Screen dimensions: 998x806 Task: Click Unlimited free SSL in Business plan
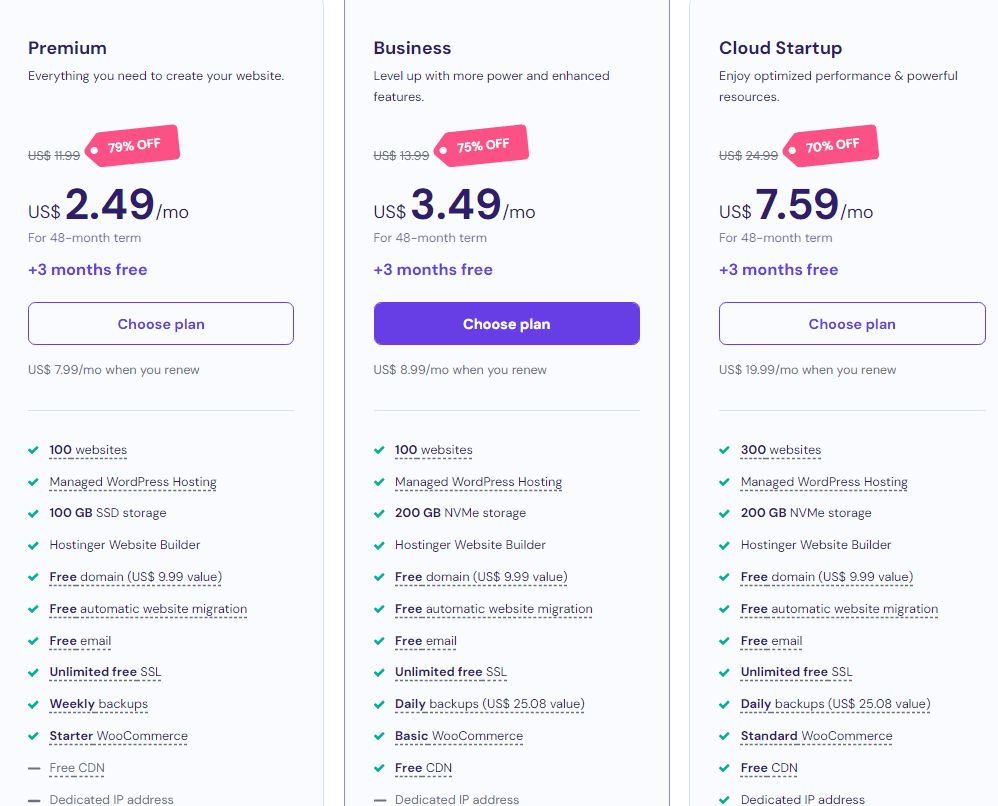[x=451, y=672]
